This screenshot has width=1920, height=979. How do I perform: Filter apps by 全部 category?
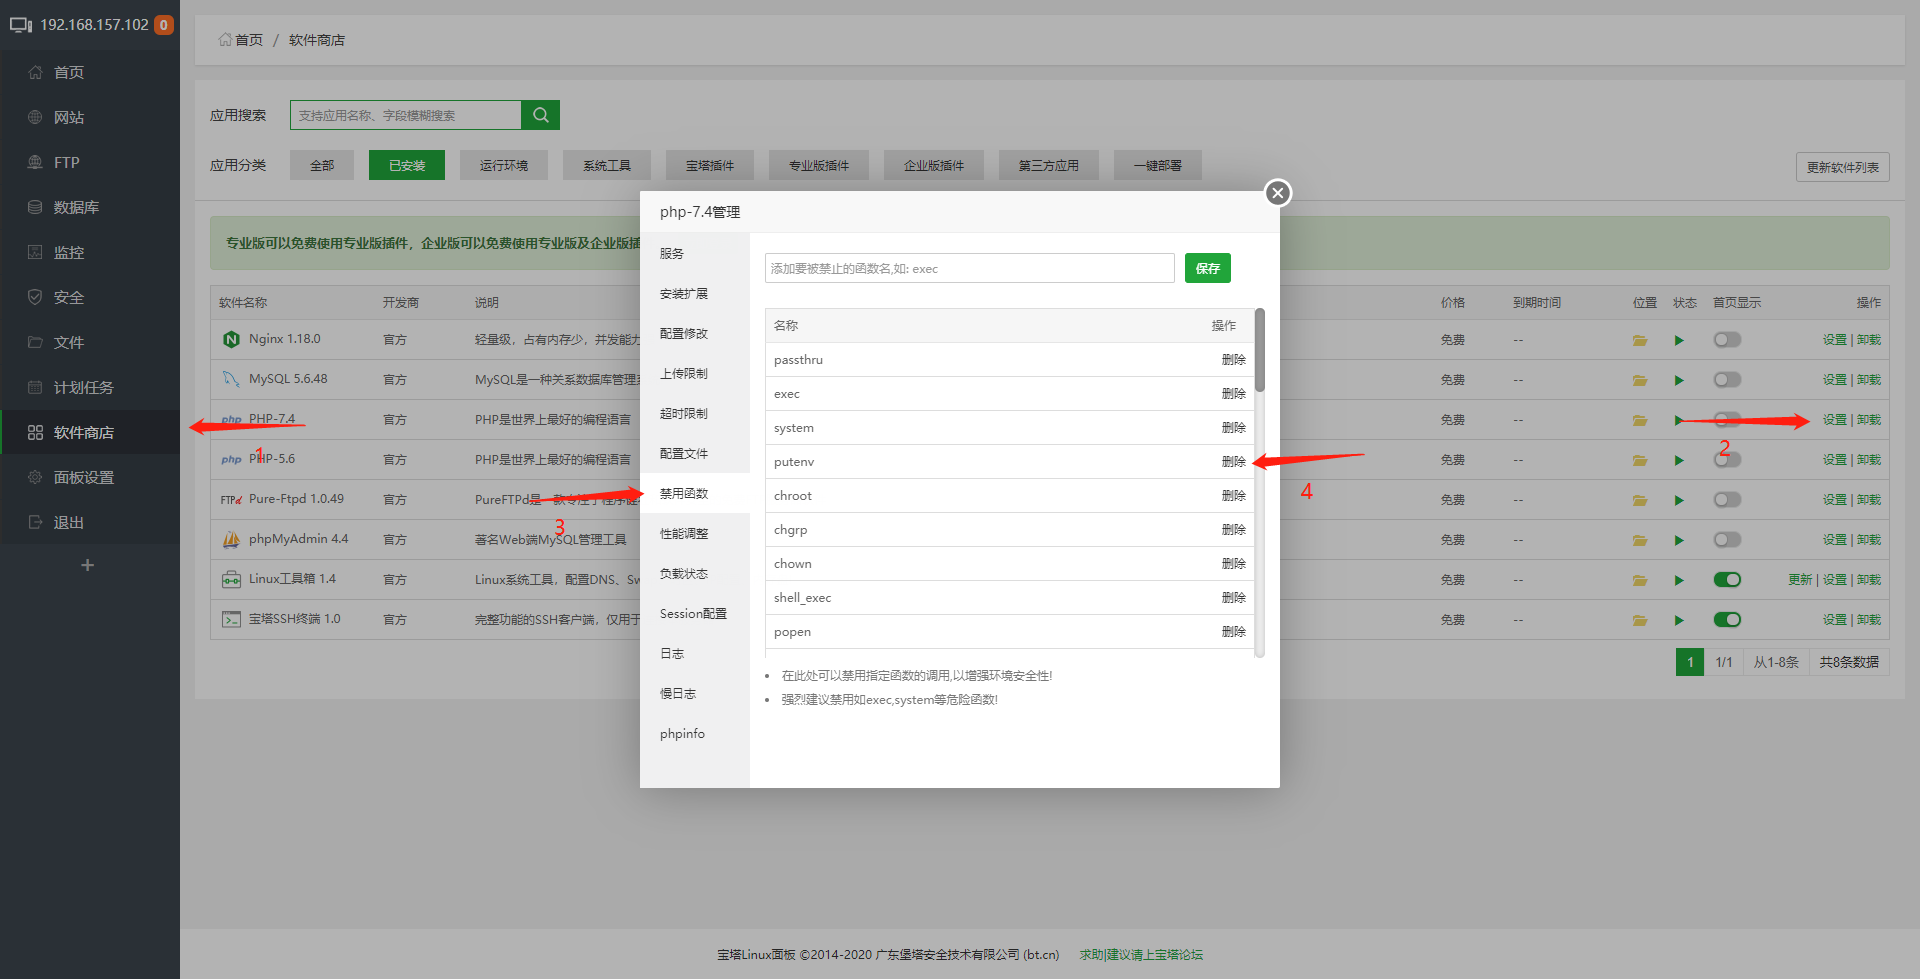[x=322, y=165]
